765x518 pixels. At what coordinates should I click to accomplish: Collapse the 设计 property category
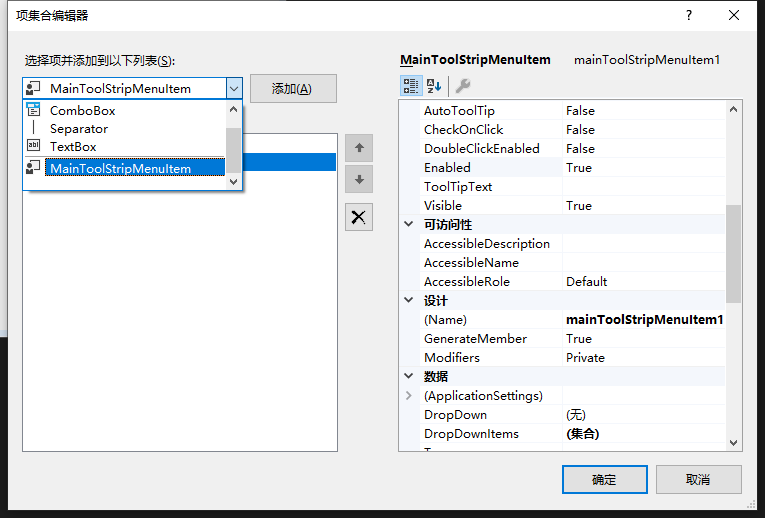click(x=409, y=300)
